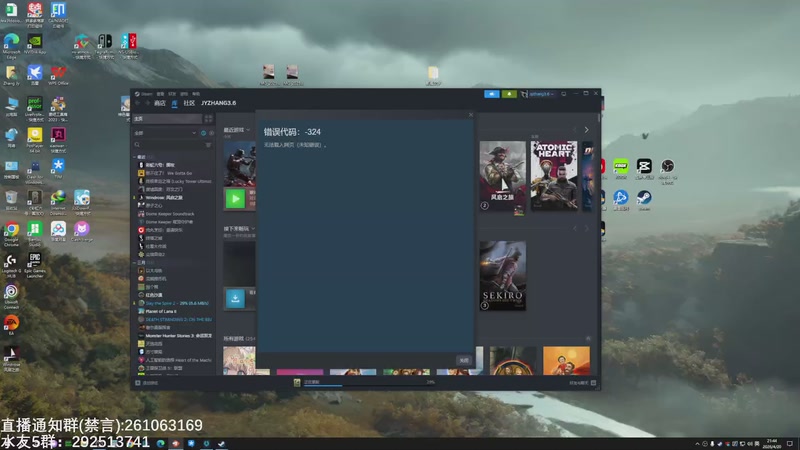
Task: Toggle Big Picture mode monitor icon
Action: tap(564, 94)
